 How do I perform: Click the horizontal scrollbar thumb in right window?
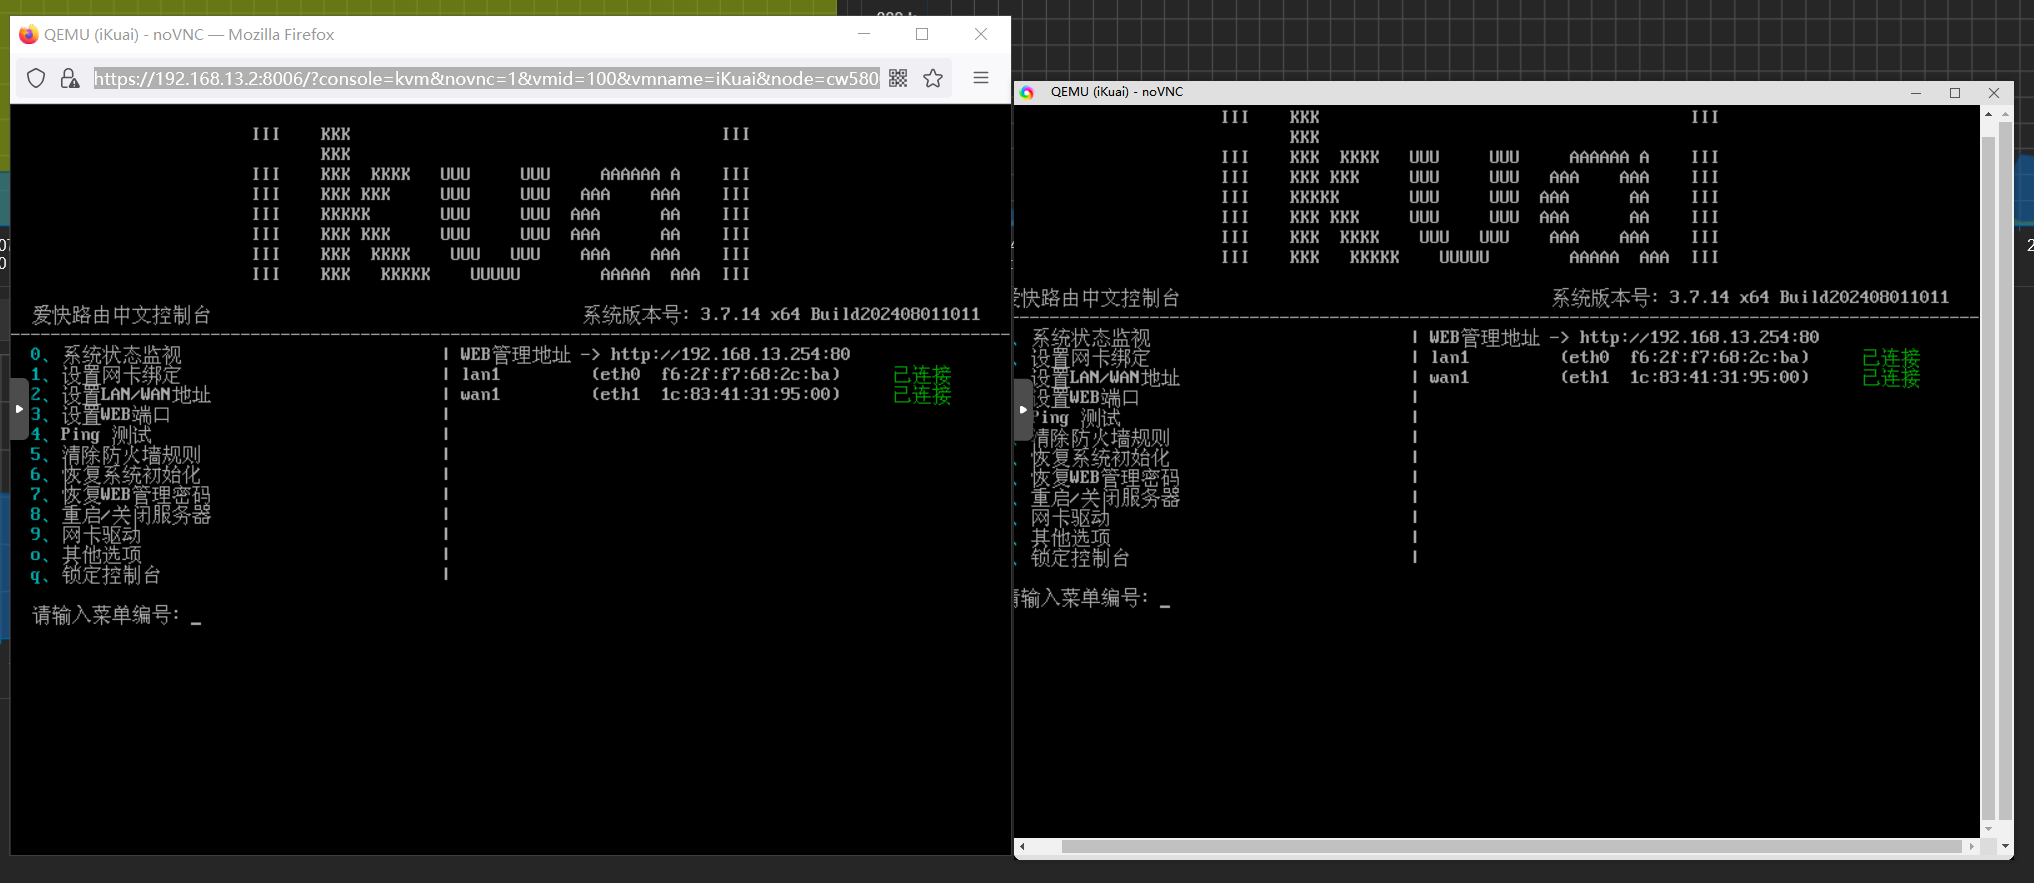click(x=1511, y=846)
